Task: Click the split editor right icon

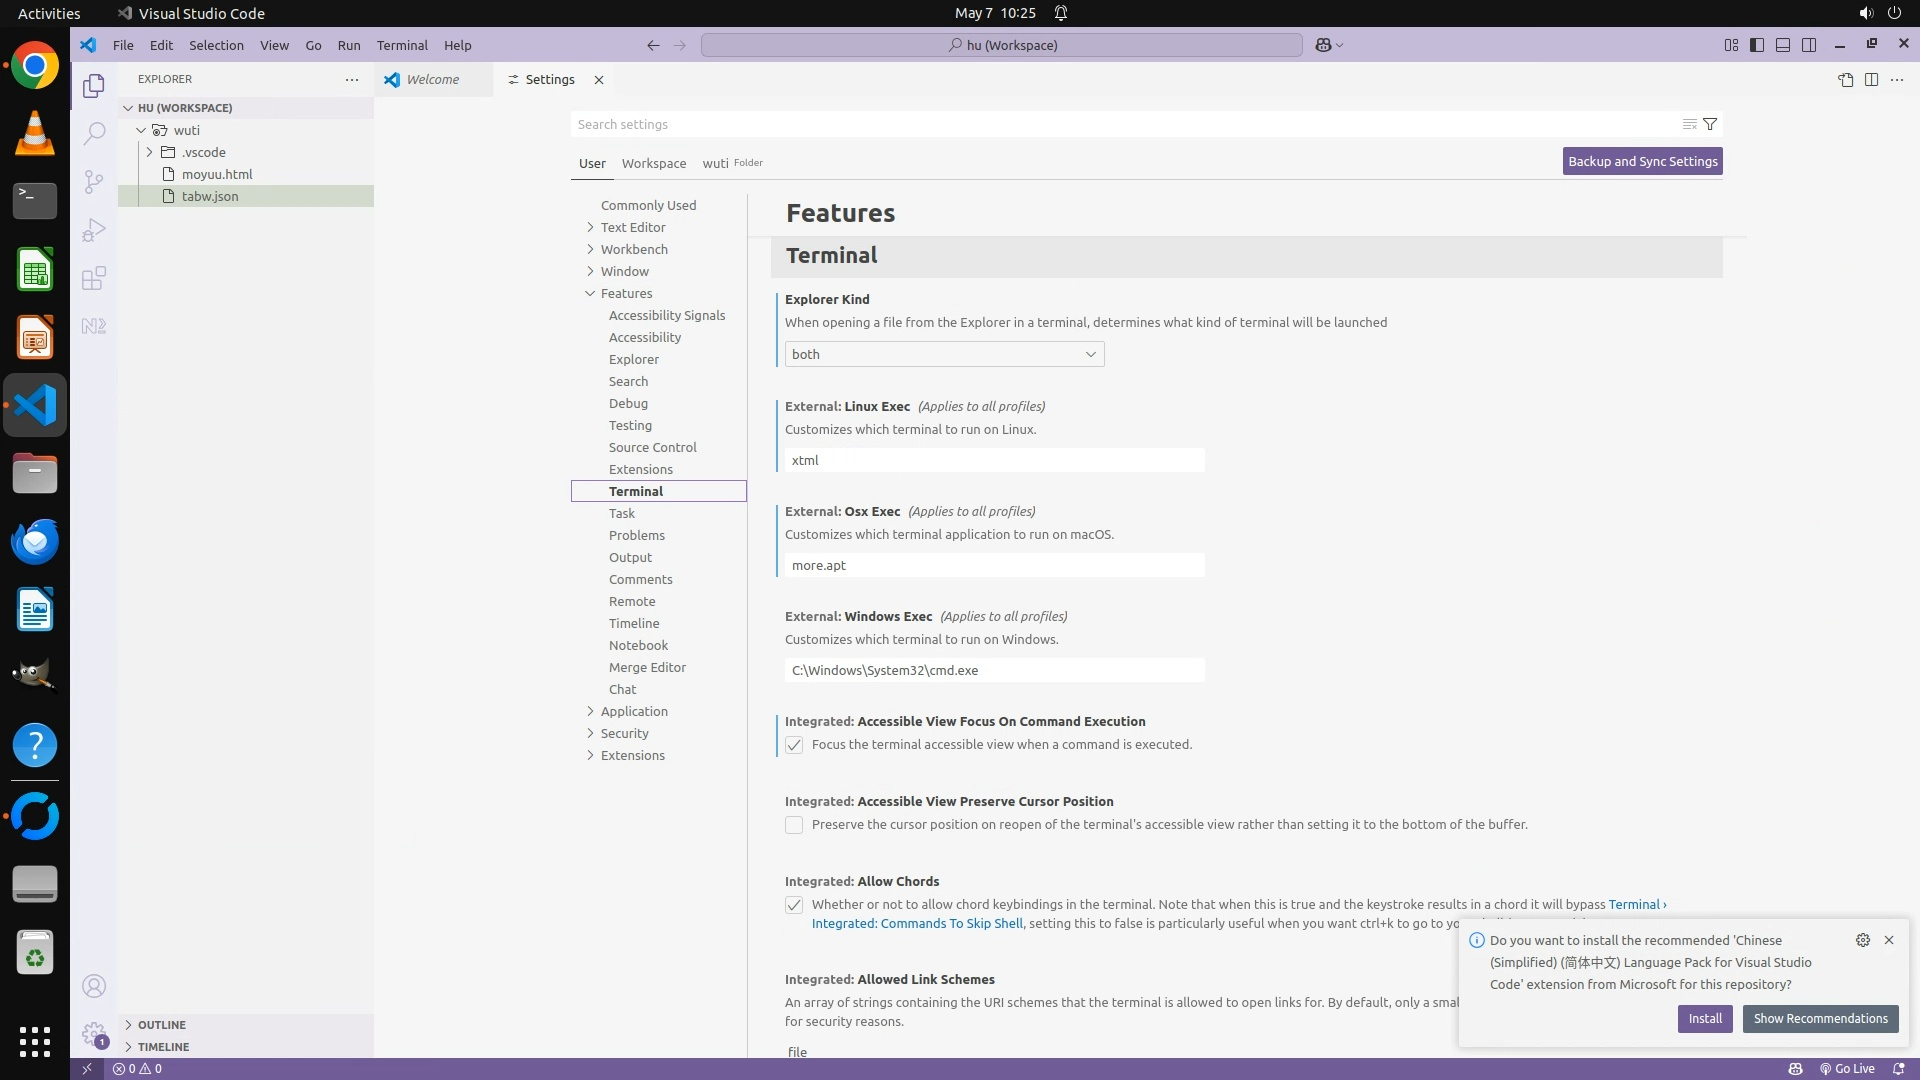Action: coord(1871,80)
